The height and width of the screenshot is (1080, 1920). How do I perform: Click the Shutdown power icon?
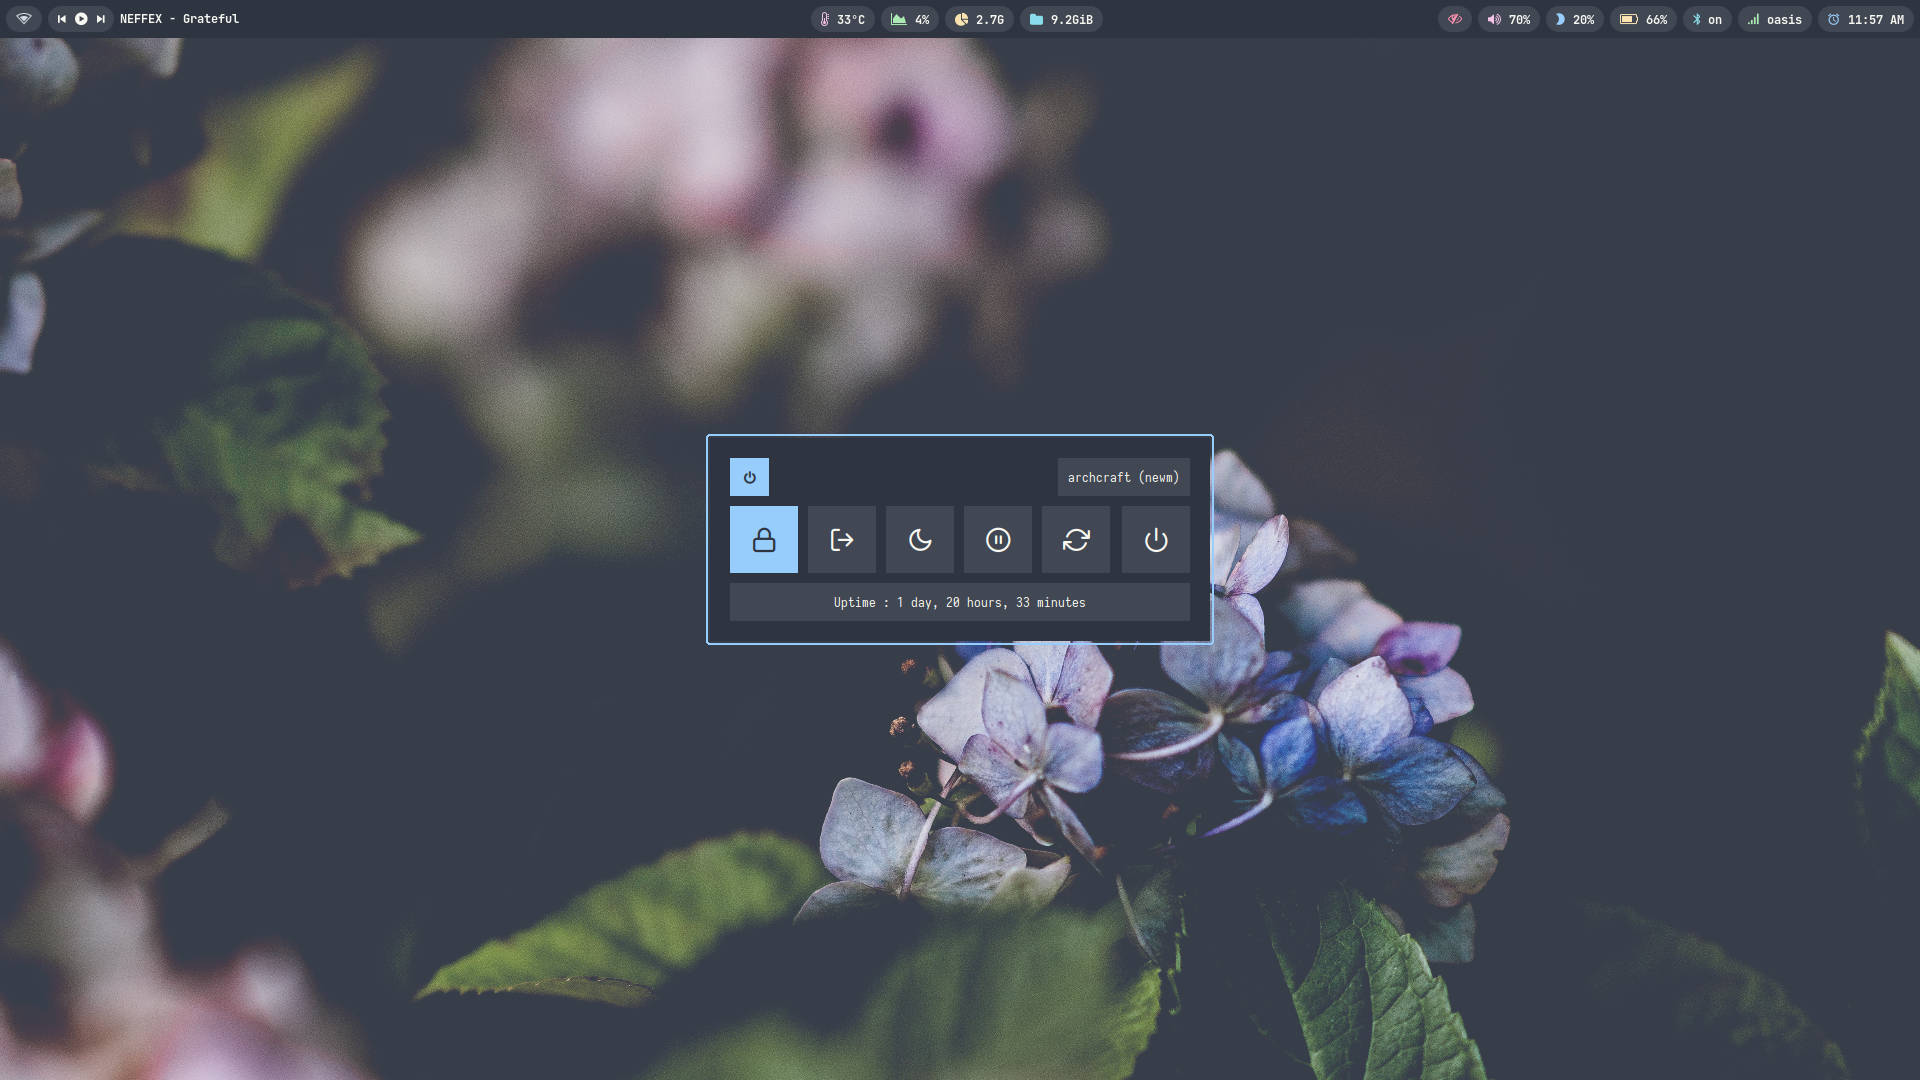point(1155,540)
